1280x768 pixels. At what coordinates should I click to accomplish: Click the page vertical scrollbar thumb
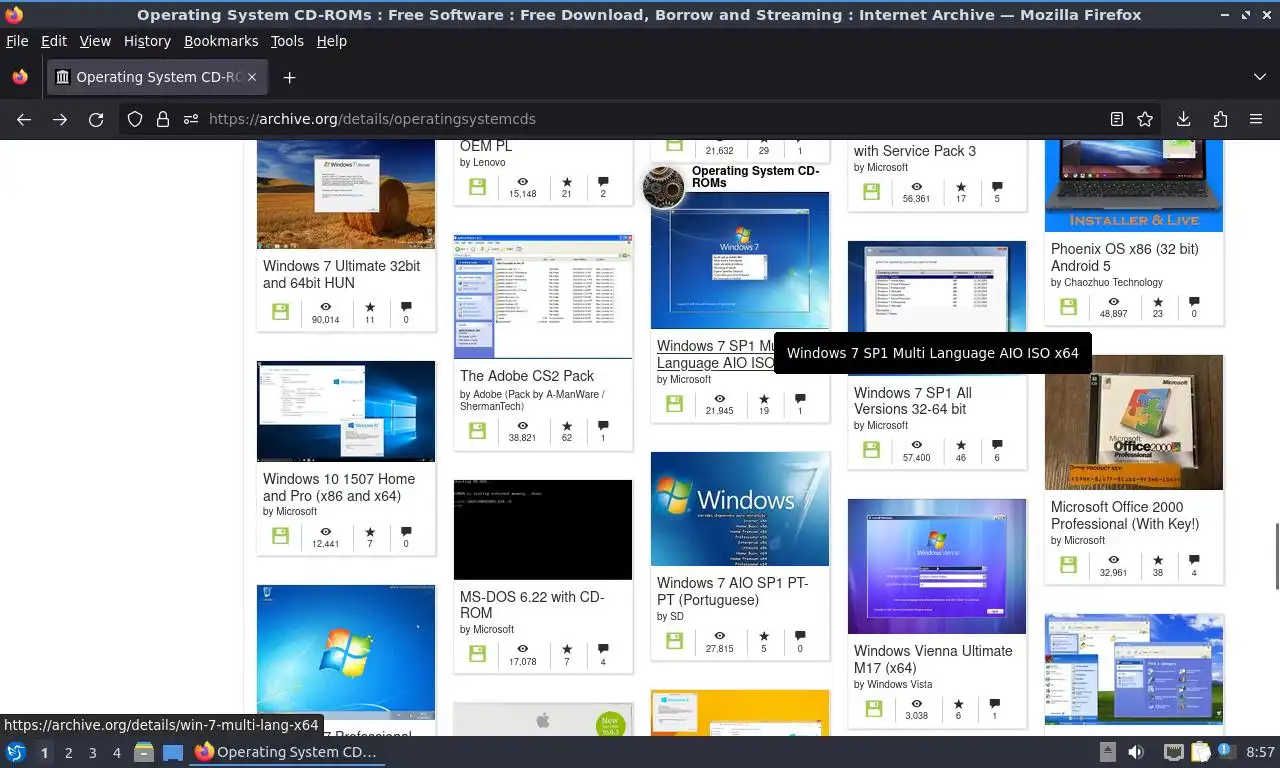pos(1276,556)
